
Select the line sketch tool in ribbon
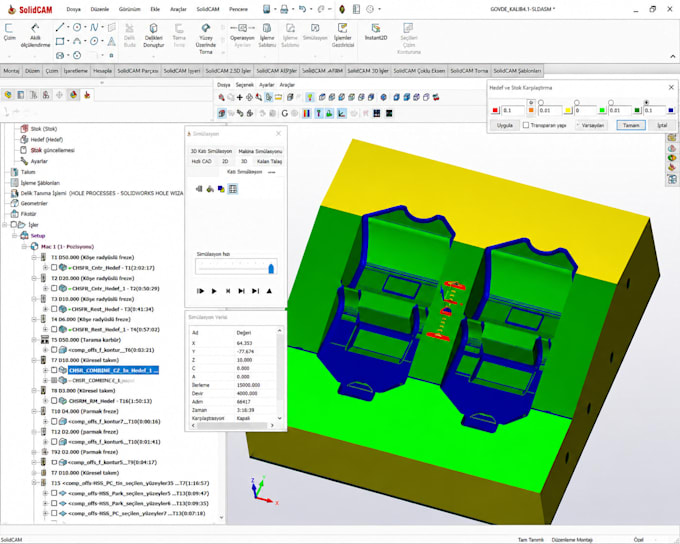tap(60, 27)
